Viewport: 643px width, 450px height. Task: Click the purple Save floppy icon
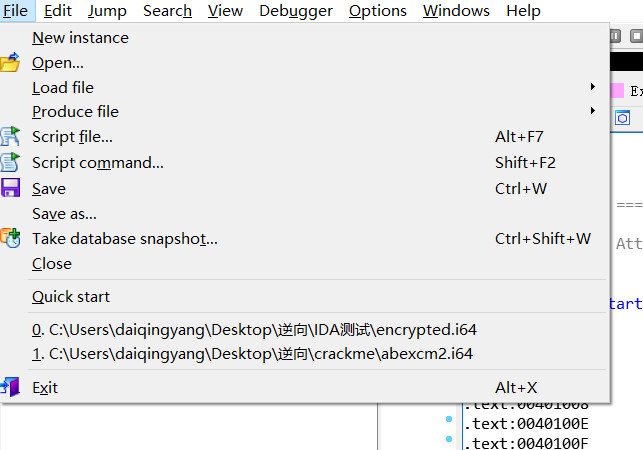coord(10,189)
